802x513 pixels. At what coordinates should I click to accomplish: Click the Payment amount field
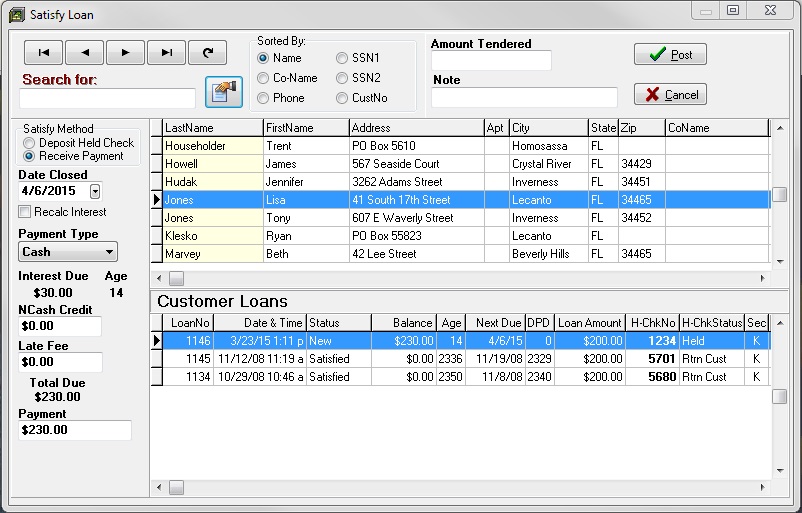[x=75, y=430]
